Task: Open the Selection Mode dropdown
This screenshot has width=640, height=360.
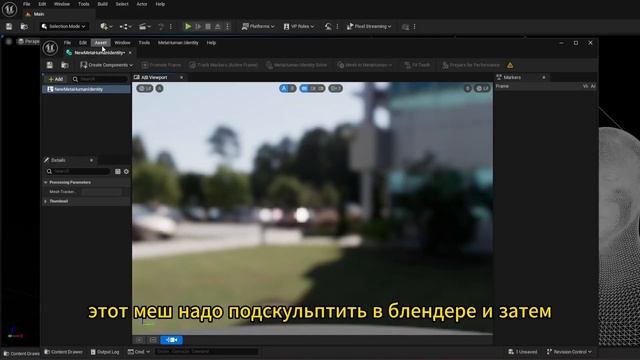Action: point(64,27)
